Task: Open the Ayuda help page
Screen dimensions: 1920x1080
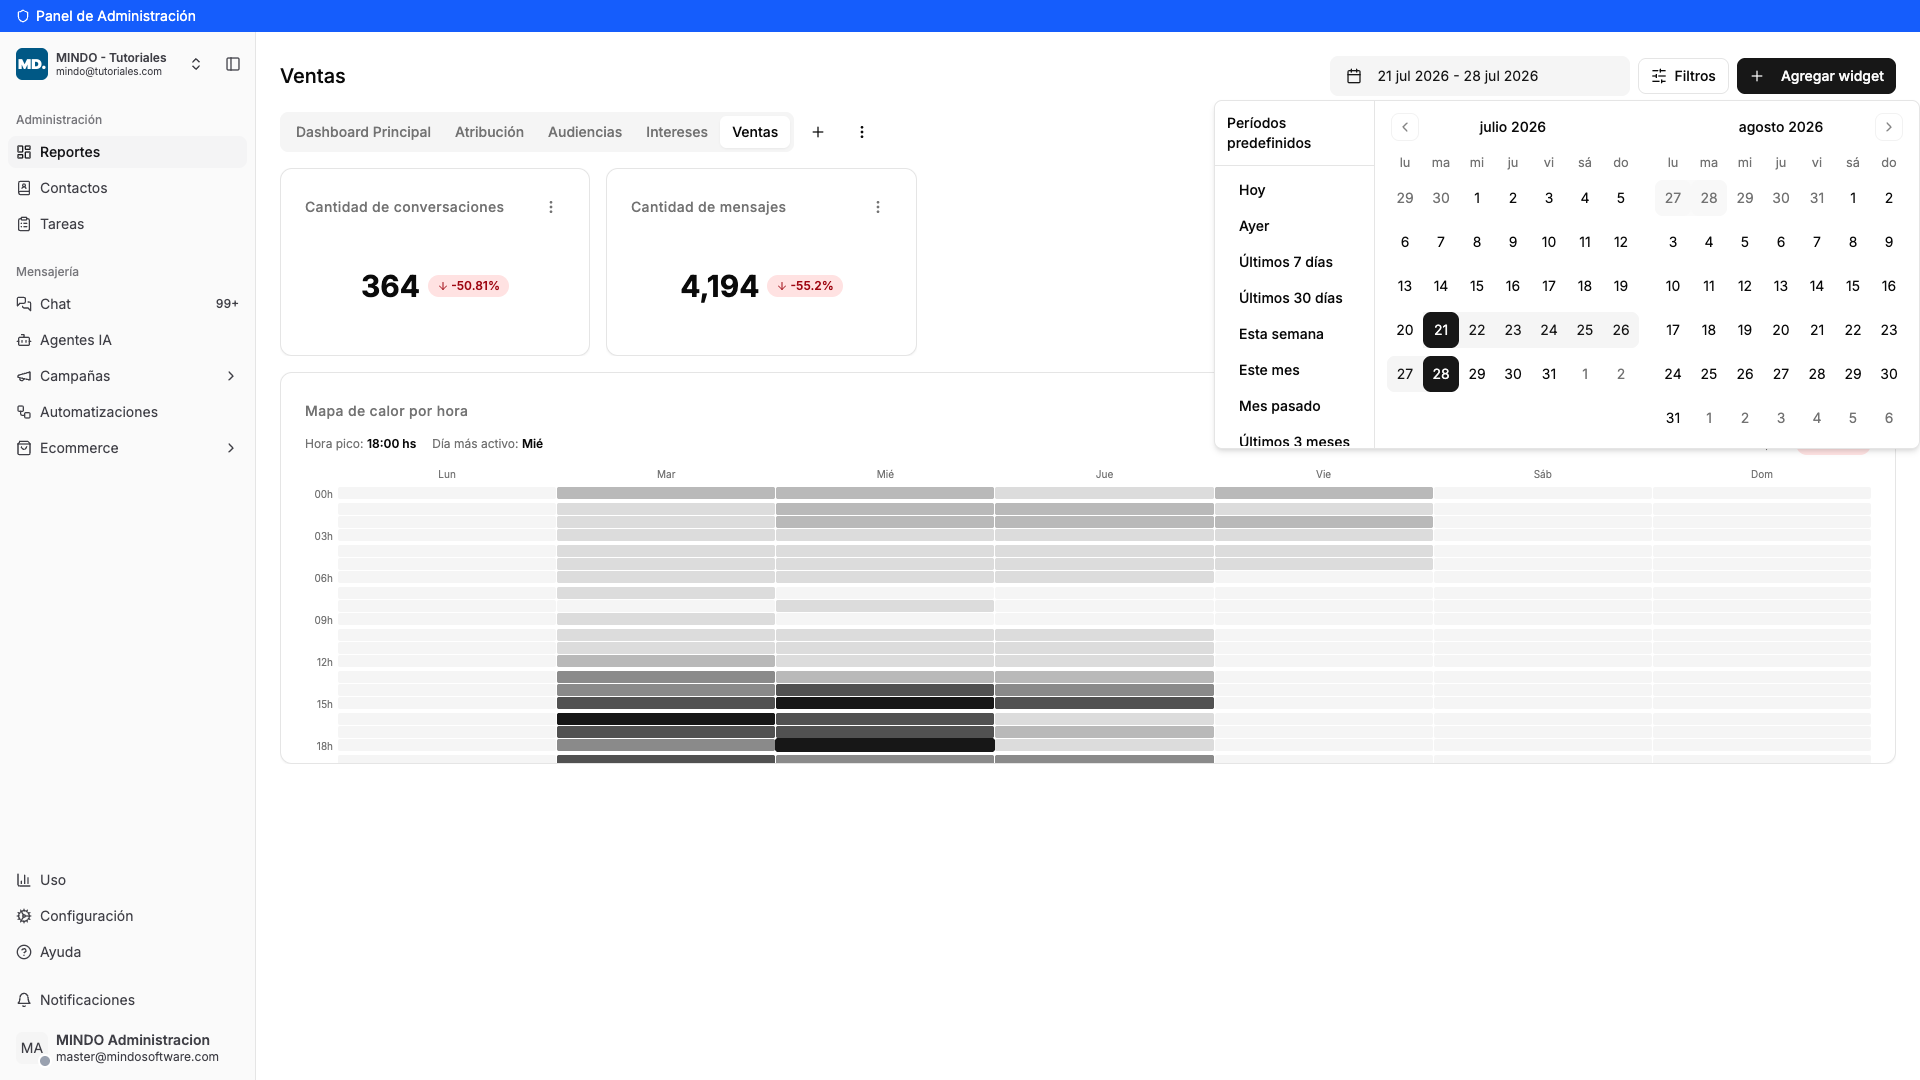Action: point(127,952)
